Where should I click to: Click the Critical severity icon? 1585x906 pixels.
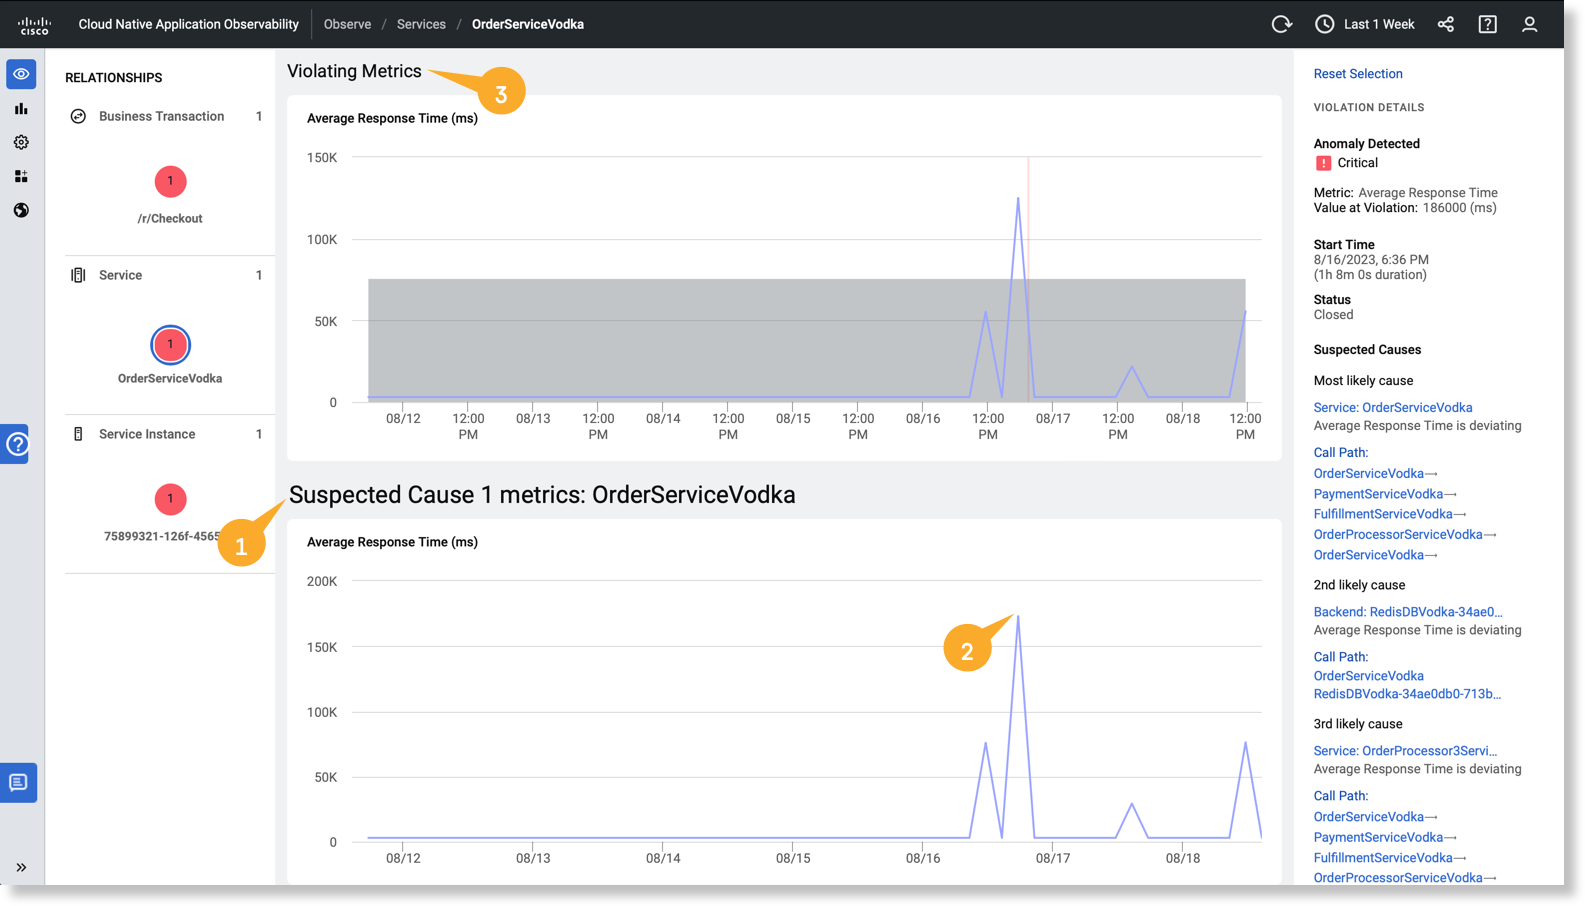coord(1323,163)
